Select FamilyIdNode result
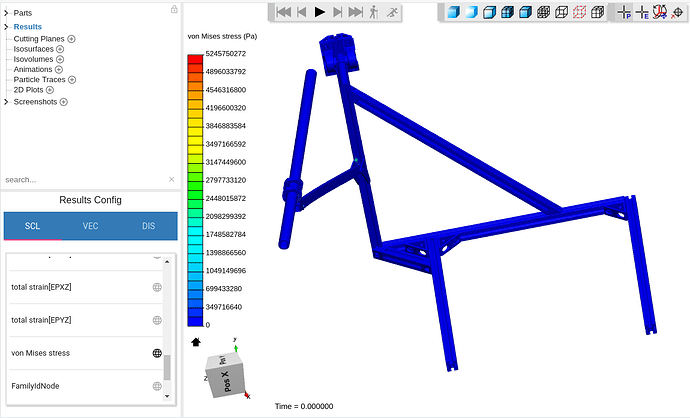This screenshot has height=418, width=690. coord(35,386)
